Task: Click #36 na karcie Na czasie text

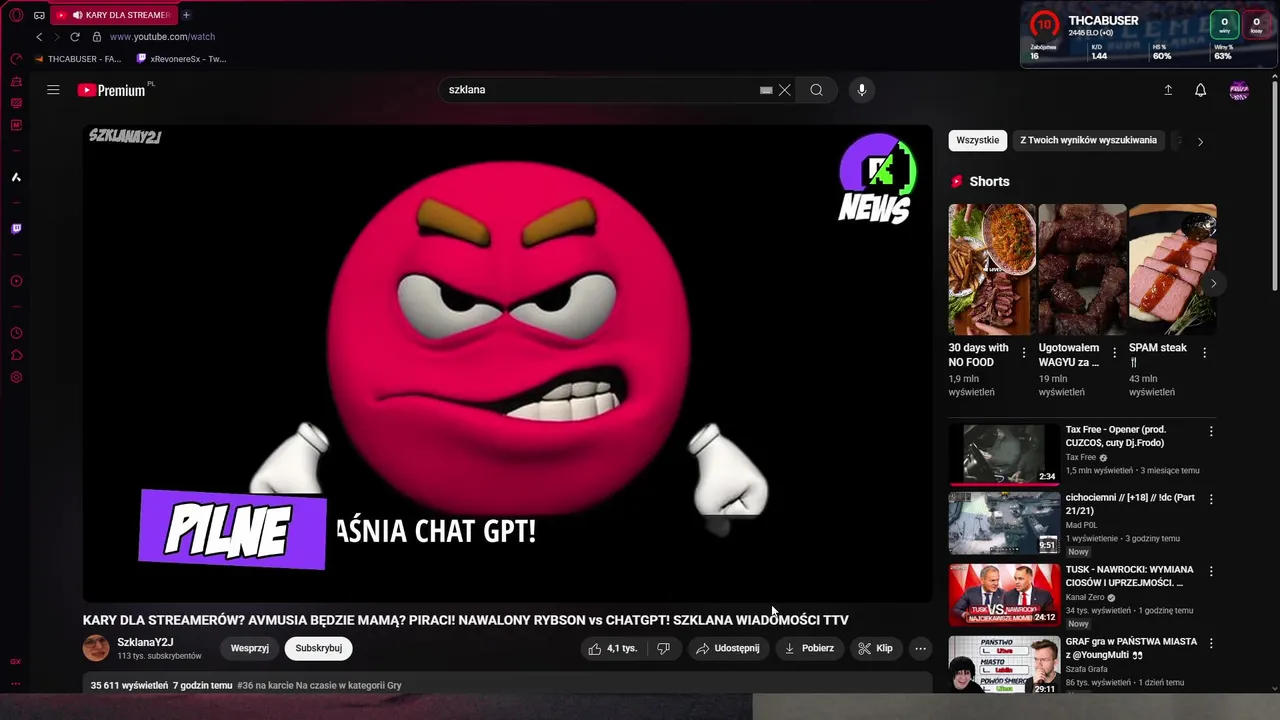Action: point(319,686)
